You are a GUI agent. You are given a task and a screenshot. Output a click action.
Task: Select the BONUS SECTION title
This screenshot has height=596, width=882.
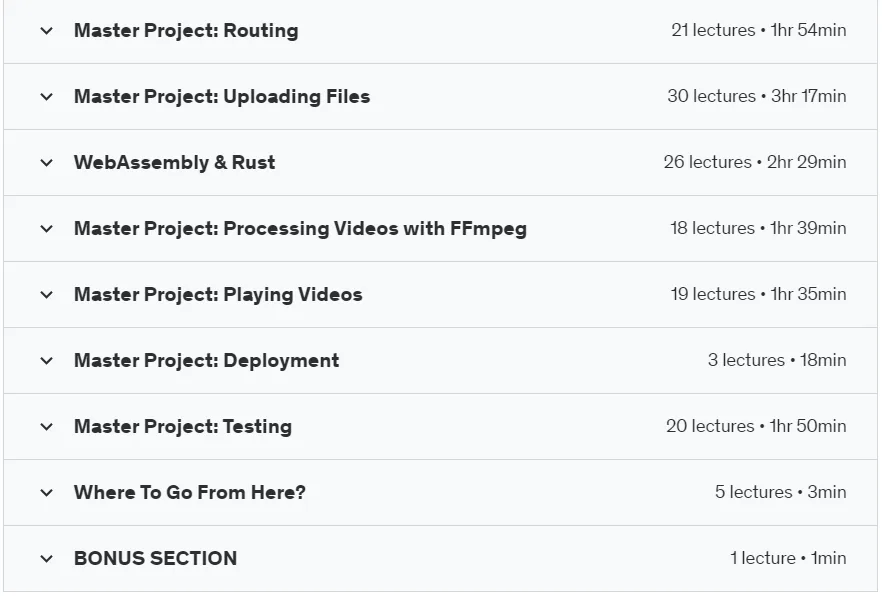click(156, 558)
